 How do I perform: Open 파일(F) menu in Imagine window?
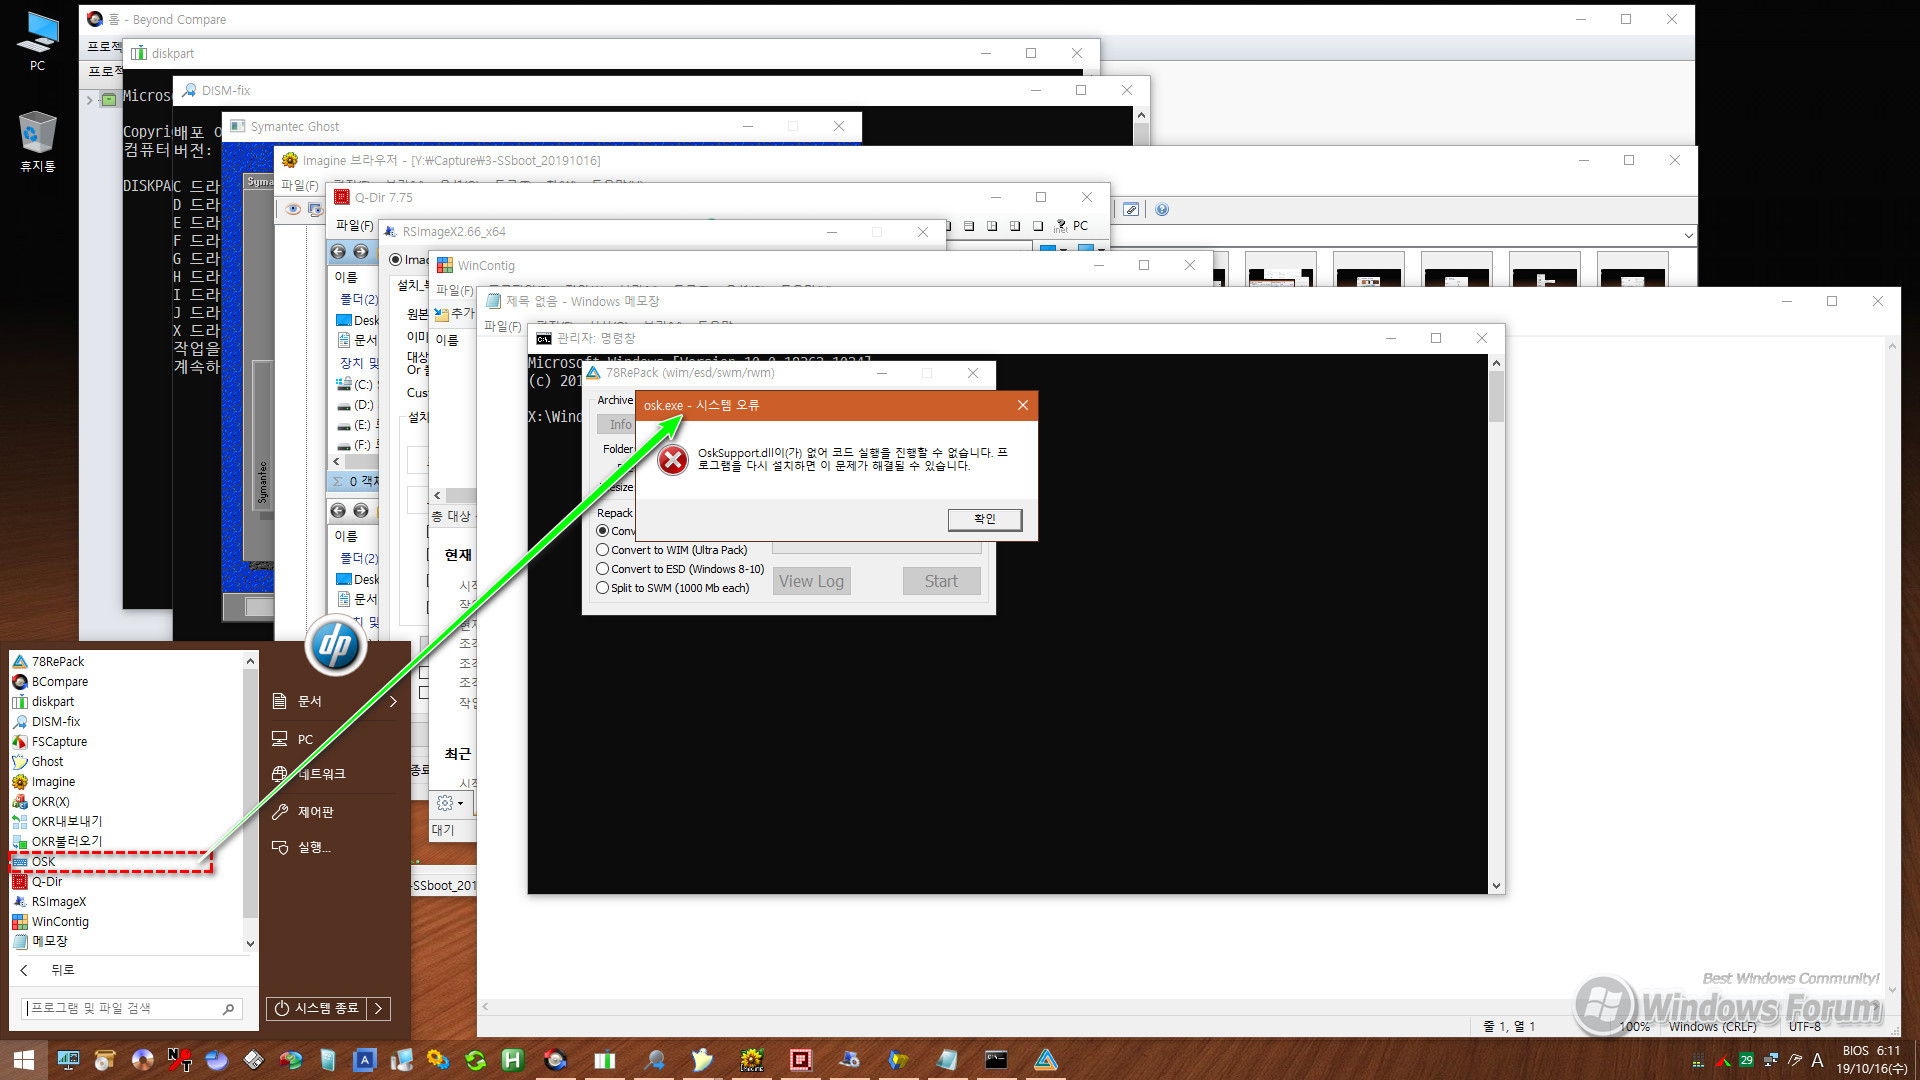coord(299,185)
